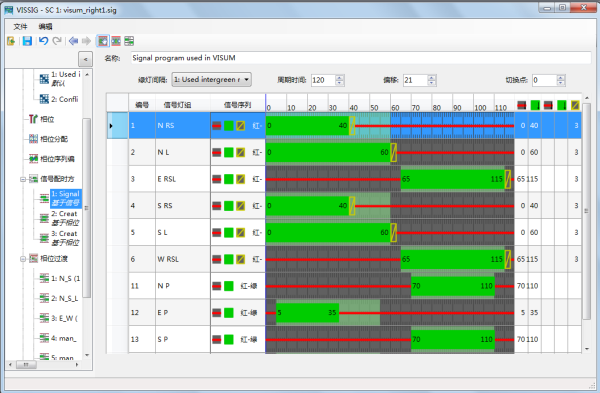Open the 文件 (File) menu
The width and height of the screenshot is (600, 393).
point(20,26)
